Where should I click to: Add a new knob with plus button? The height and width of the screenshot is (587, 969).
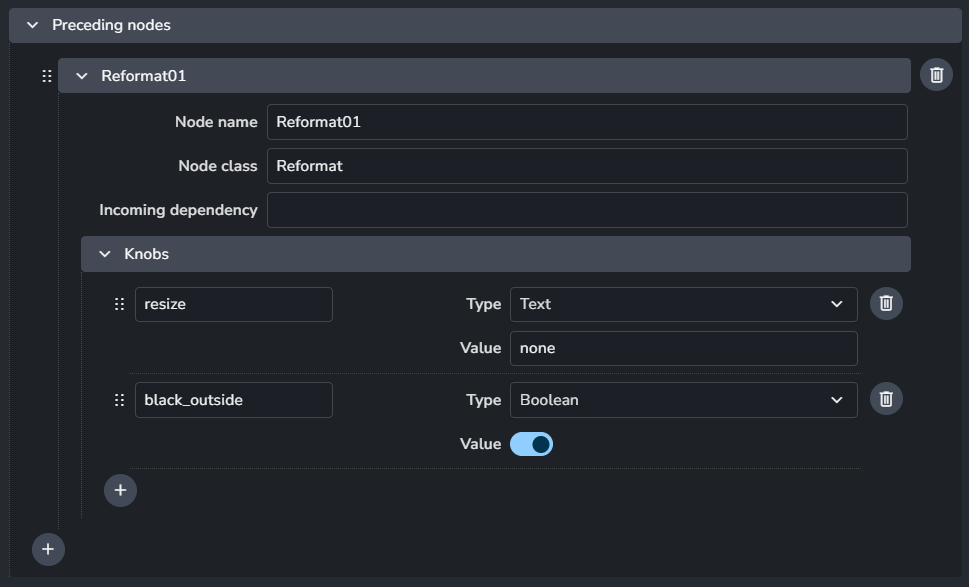coord(120,490)
